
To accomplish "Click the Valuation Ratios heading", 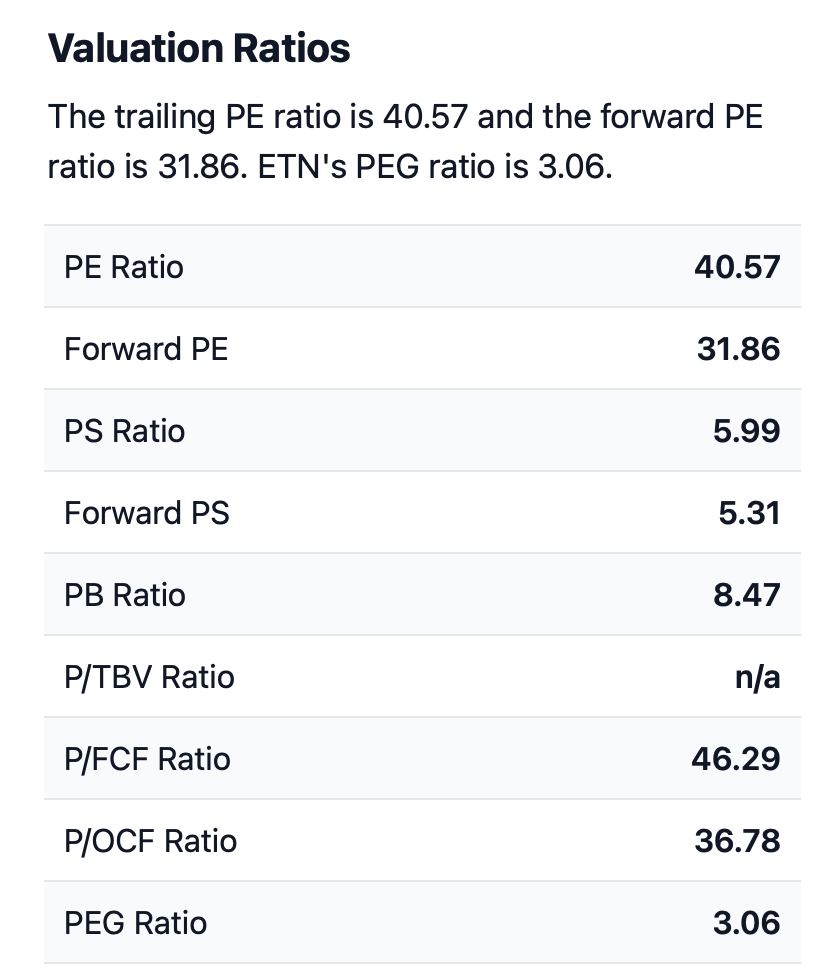I will coord(199,48).
